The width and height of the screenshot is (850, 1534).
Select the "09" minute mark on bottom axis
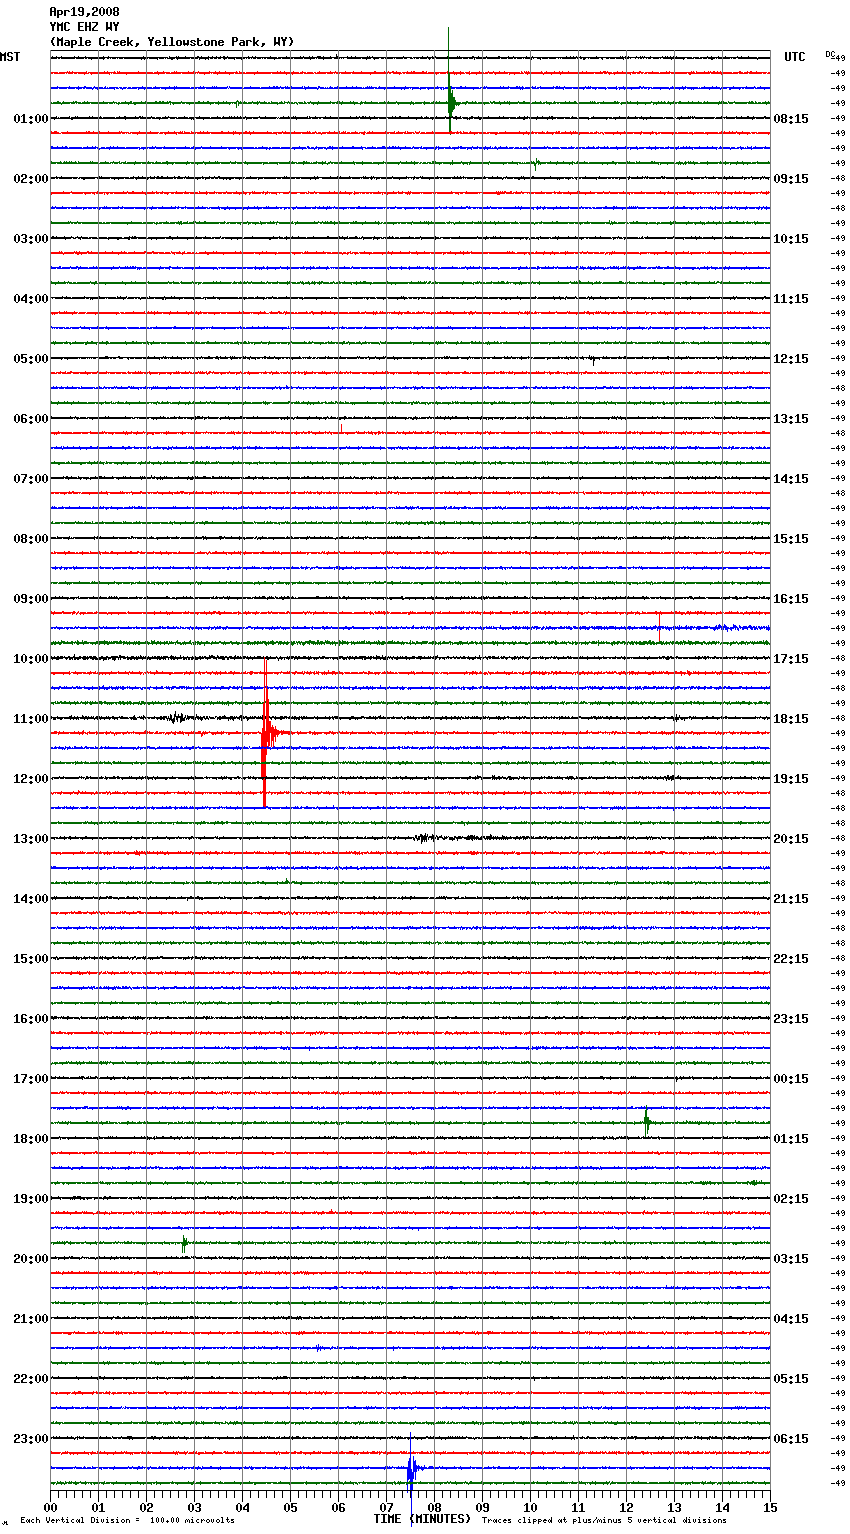[x=482, y=1507]
